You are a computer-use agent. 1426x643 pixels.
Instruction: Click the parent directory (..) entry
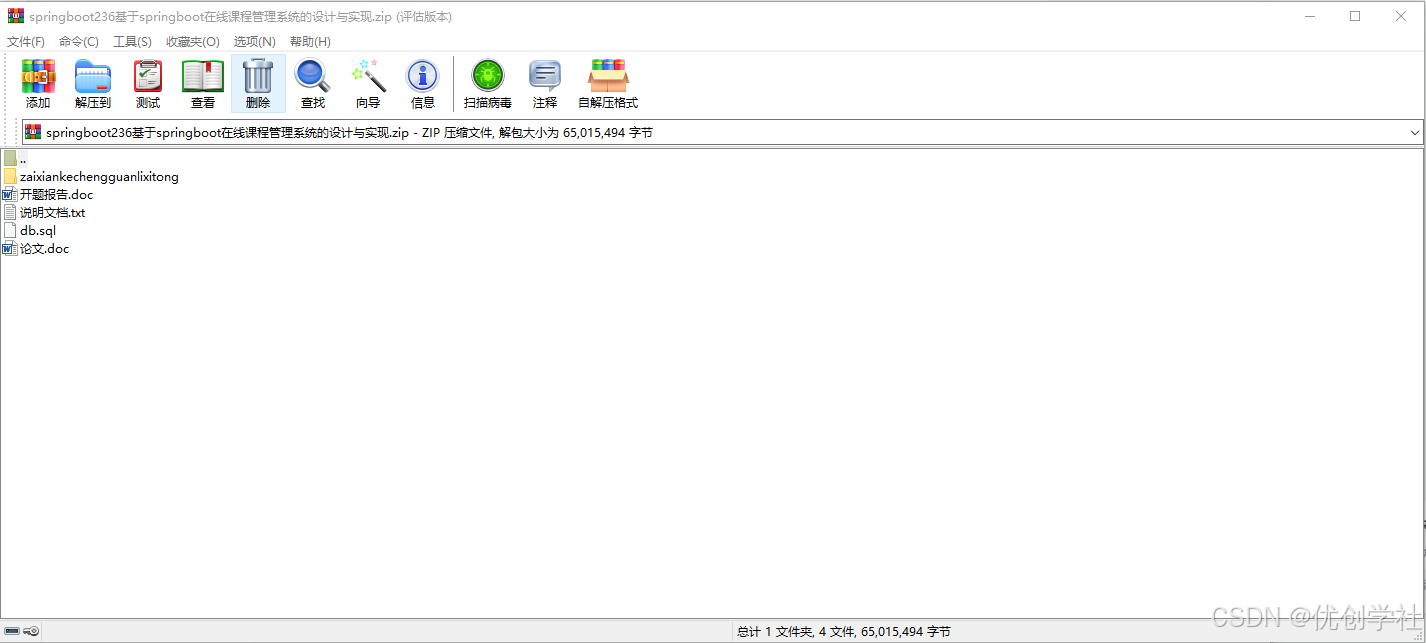point(20,158)
